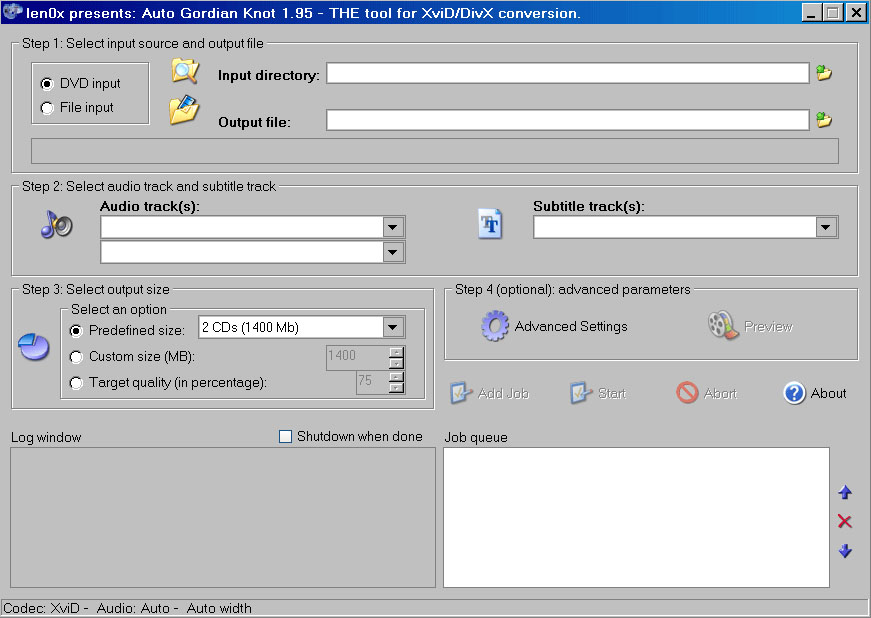This screenshot has width=871, height=618.
Task: Select Predefined size option
Action: [x=76, y=331]
